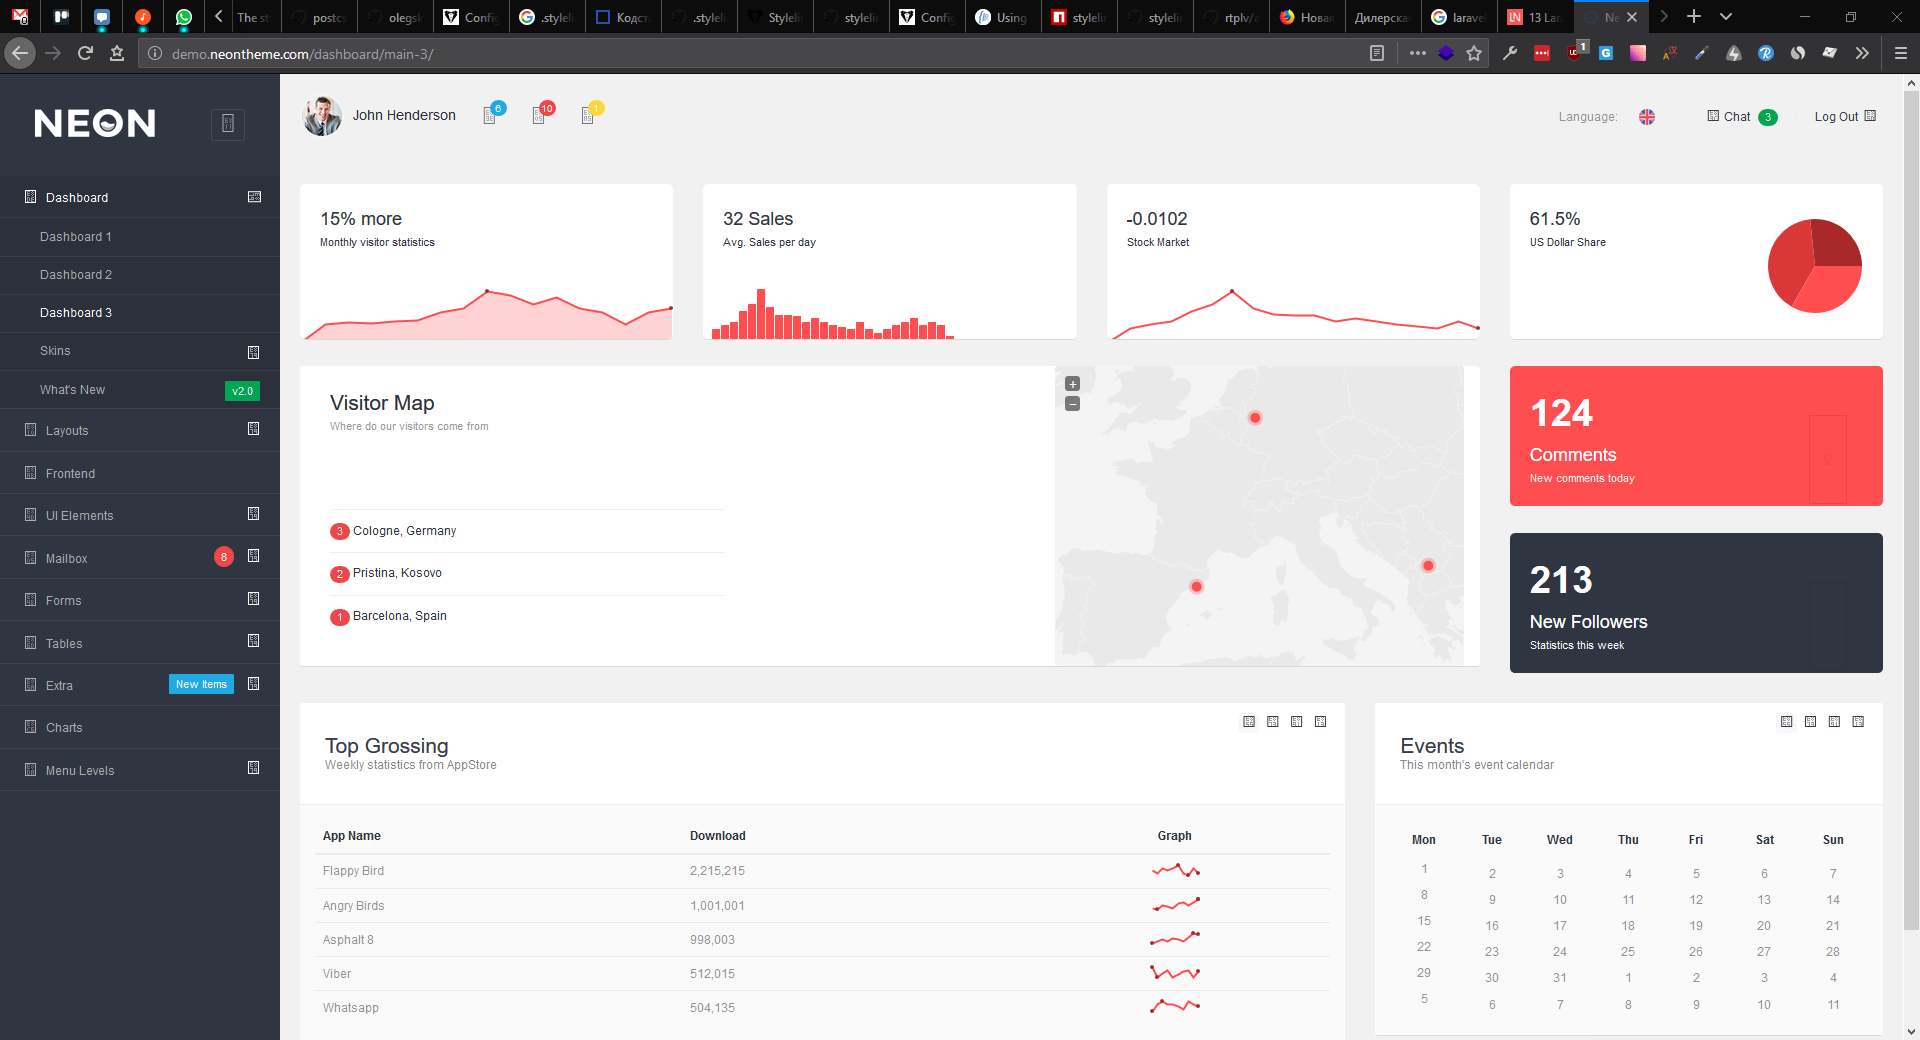Open Dashboard 2 menu item

pos(76,275)
